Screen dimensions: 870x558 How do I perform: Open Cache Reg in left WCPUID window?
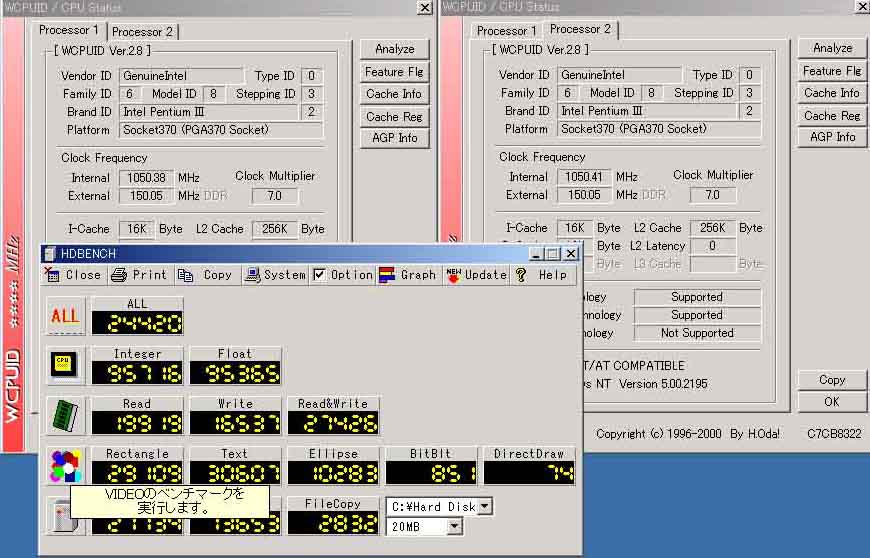(394, 116)
